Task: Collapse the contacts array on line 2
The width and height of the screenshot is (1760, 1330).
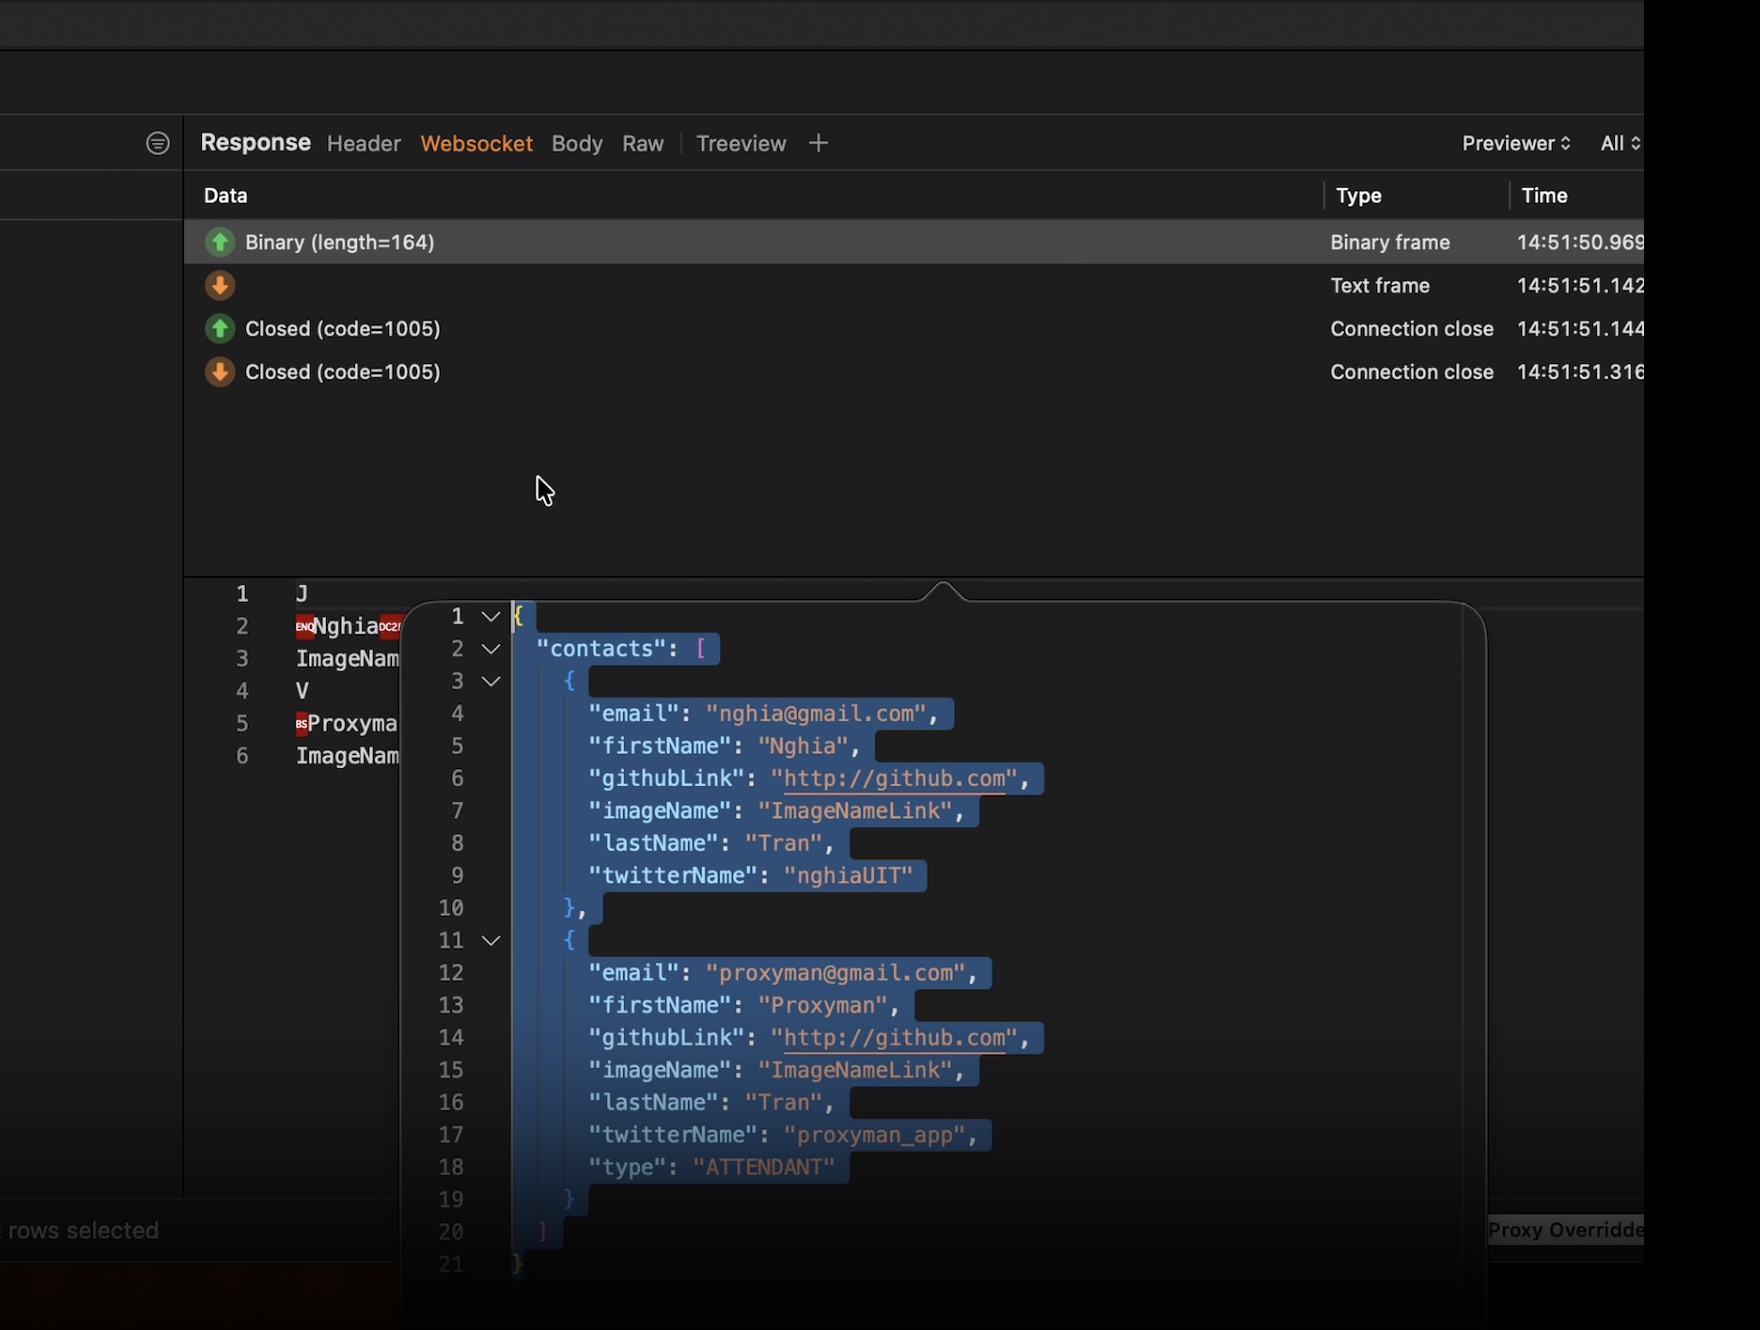Action: click(x=489, y=648)
